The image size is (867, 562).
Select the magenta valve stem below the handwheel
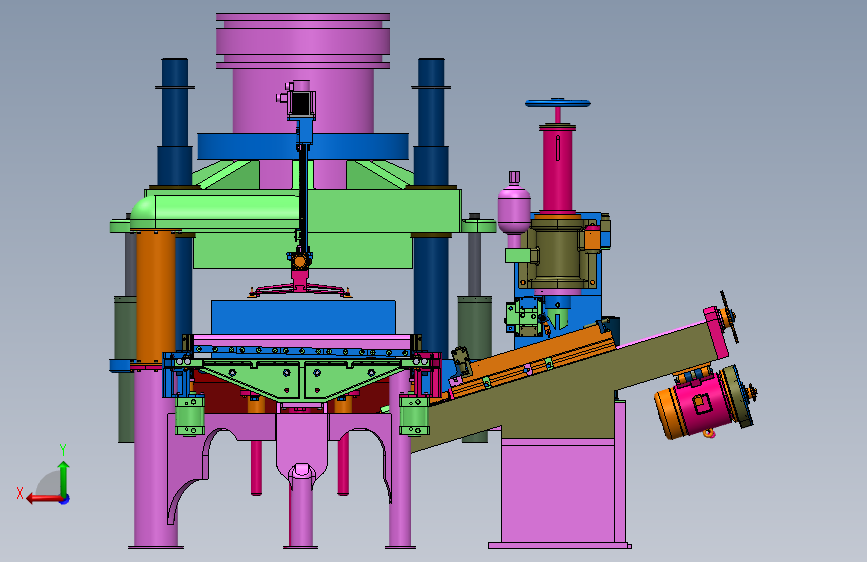pyautogui.click(x=557, y=169)
